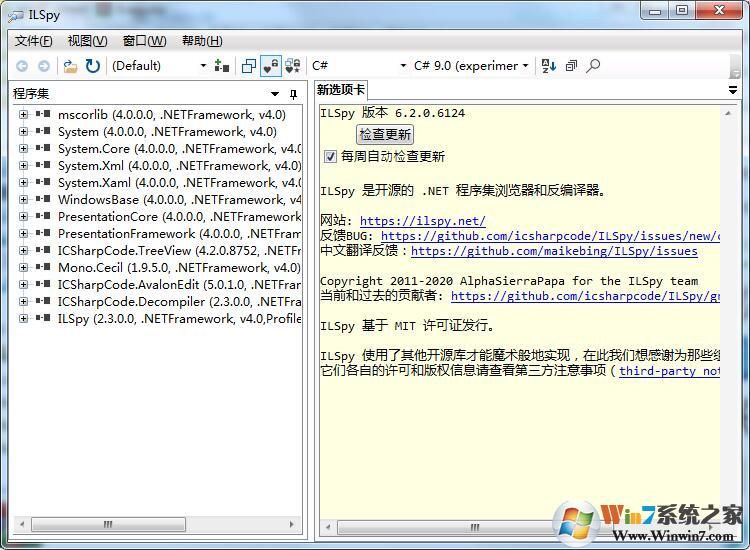Image resolution: width=750 pixels, height=550 pixels.
Task: Open the 程序集 panel options arrow
Action: tap(275, 94)
